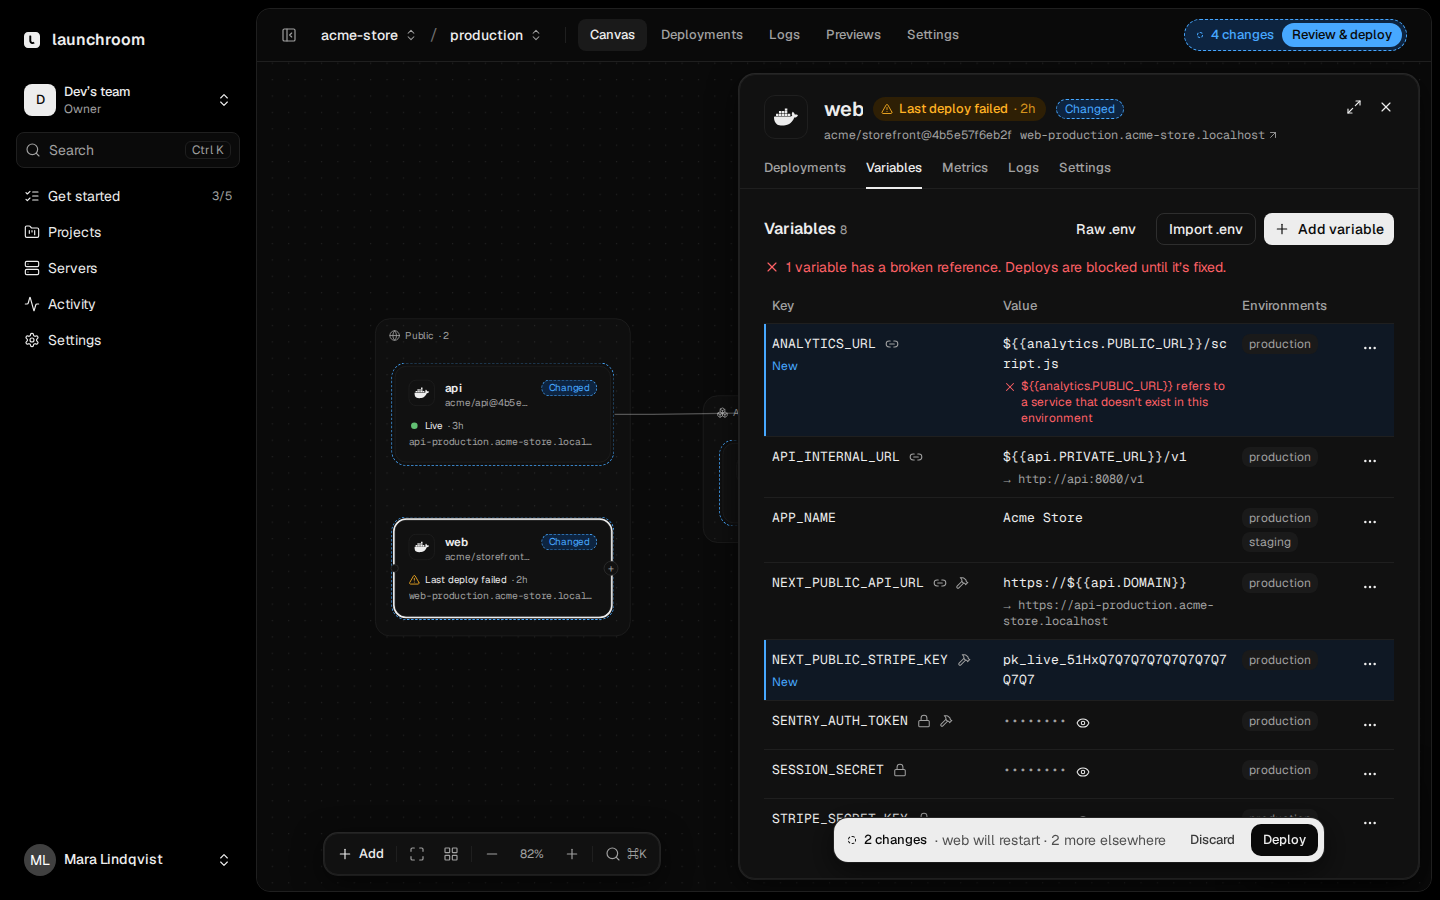Click the lock icon beside SESSION_SECRET
The image size is (1440, 900).
click(x=900, y=770)
